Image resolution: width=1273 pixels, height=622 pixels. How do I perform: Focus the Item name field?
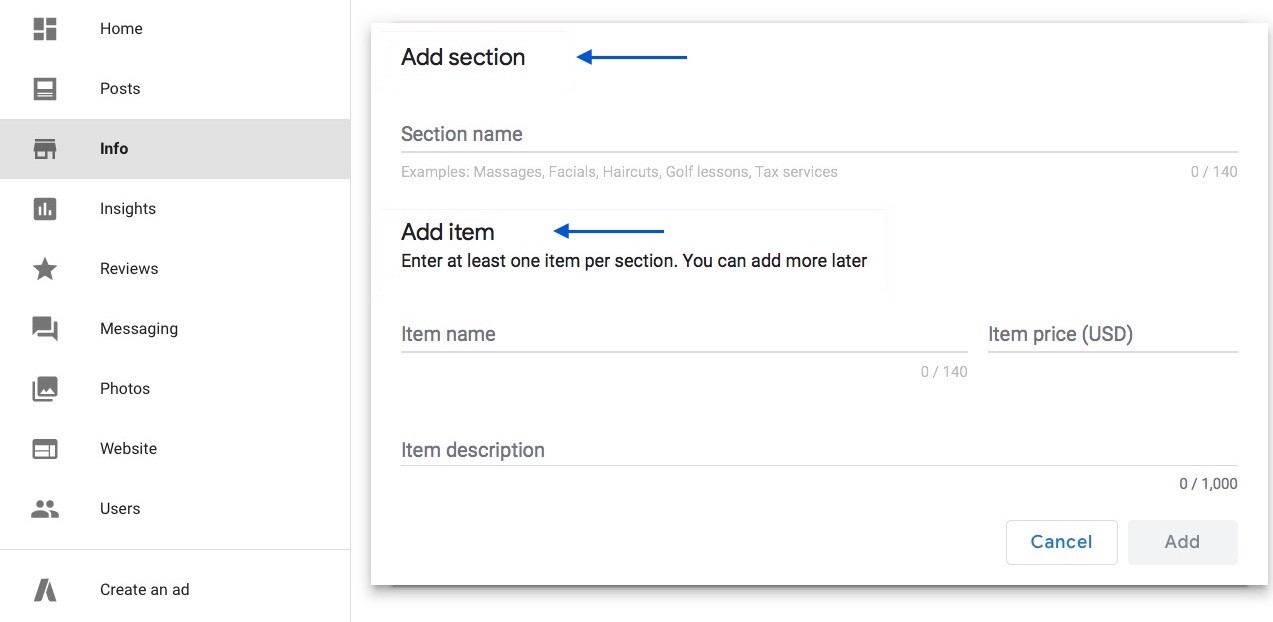tap(684, 335)
